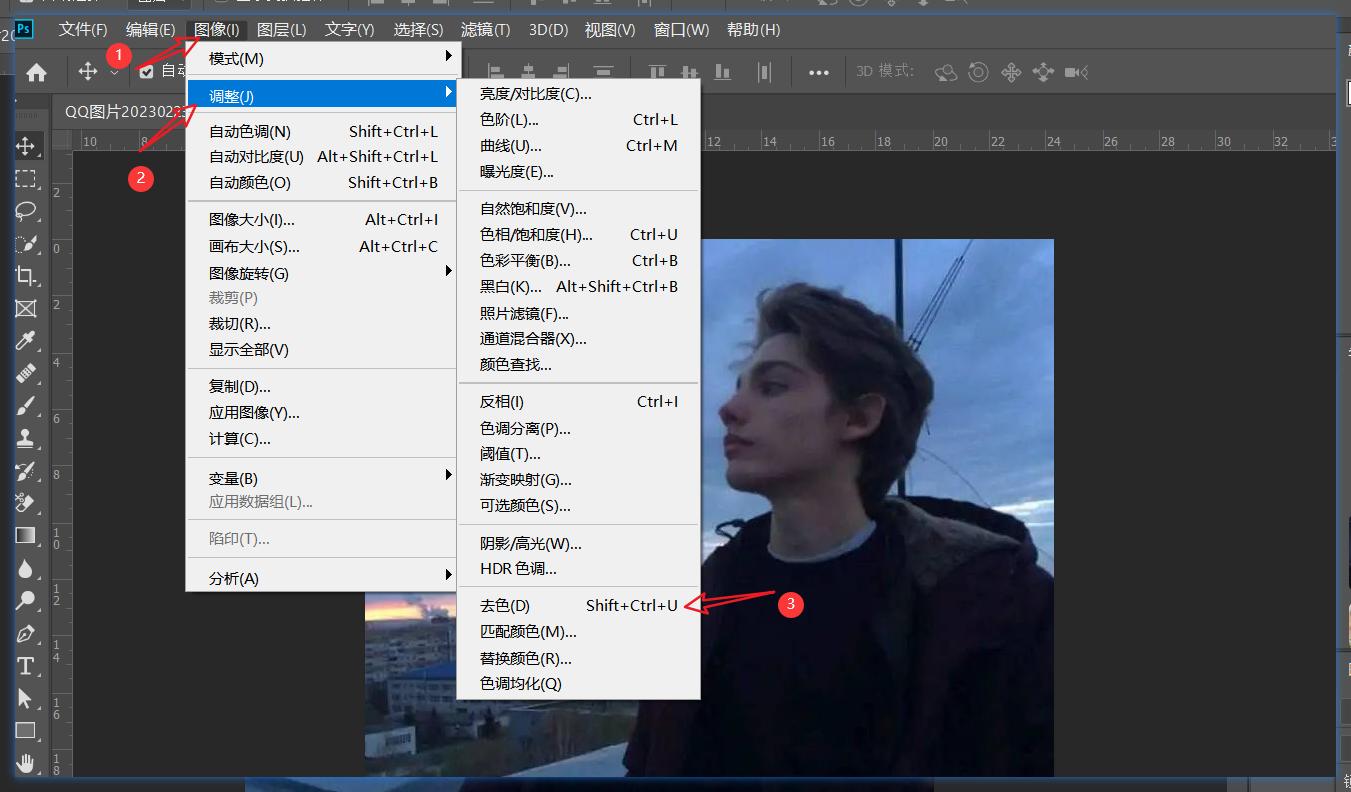Image resolution: width=1351 pixels, height=792 pixels.
Task: Select the Brush tool
Action: tap(27, 404)
